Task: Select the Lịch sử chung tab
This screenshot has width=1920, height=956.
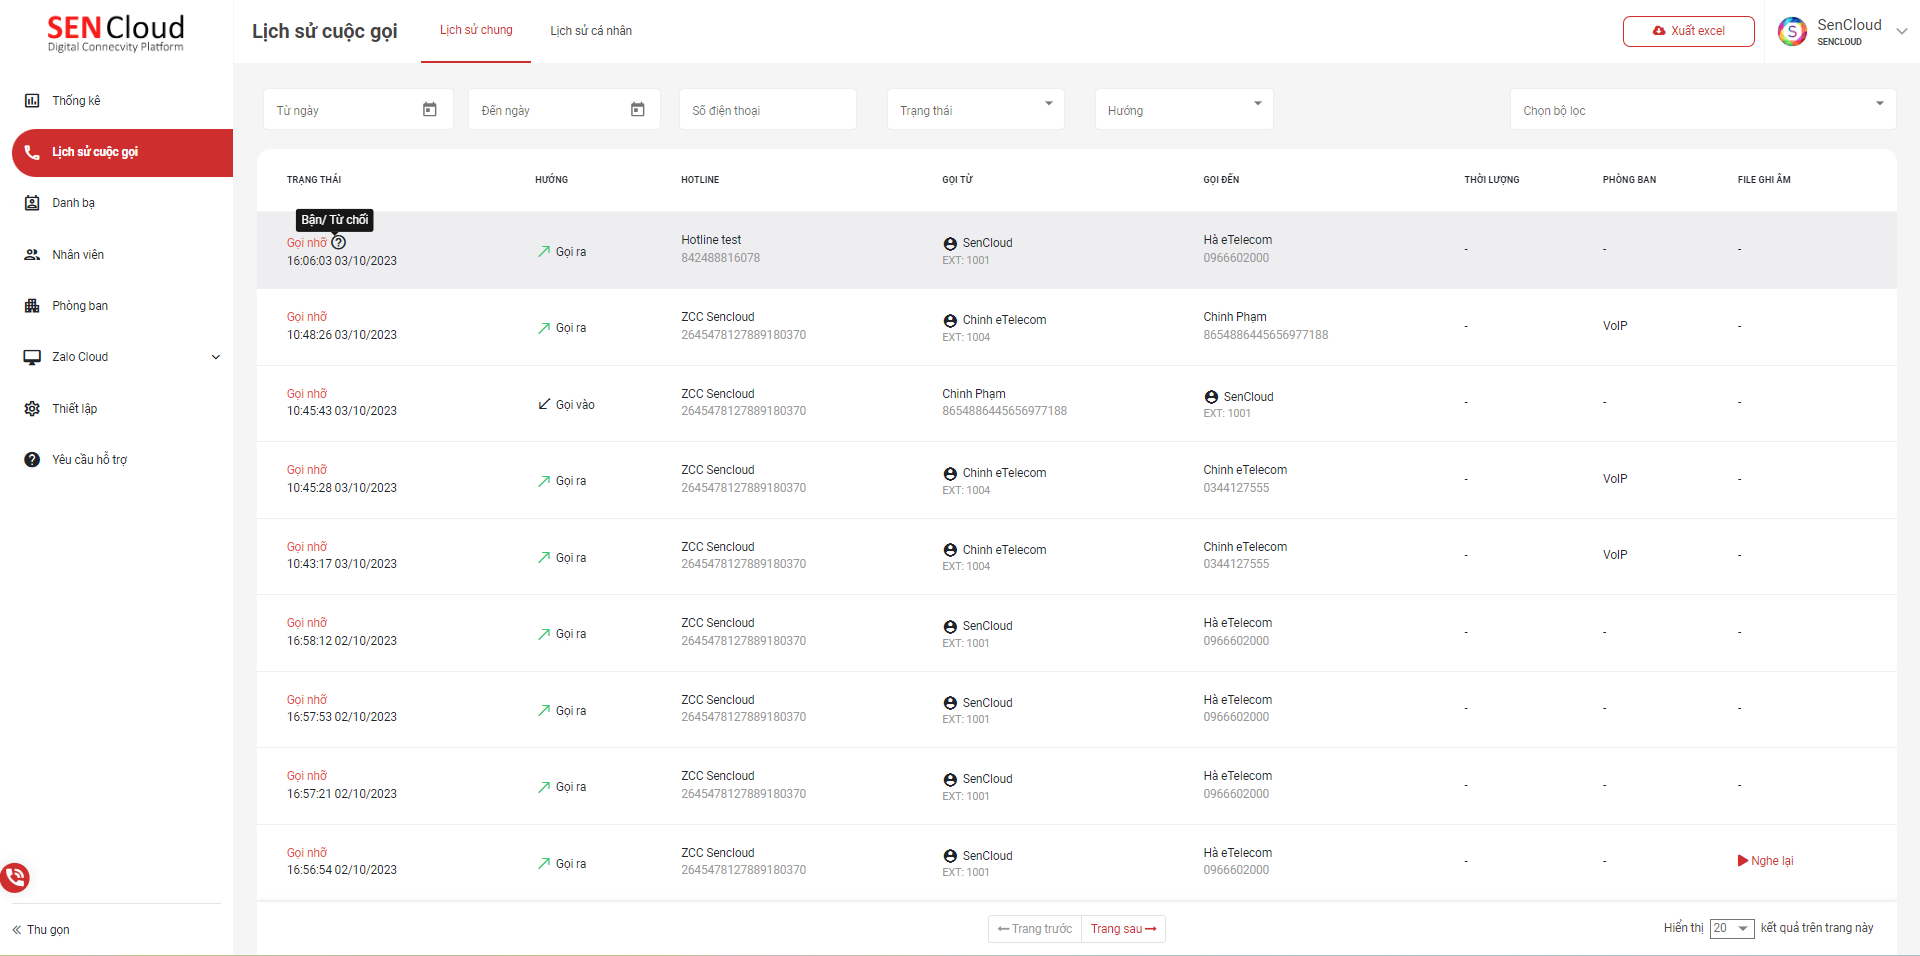Action: [x=476, y=30]
